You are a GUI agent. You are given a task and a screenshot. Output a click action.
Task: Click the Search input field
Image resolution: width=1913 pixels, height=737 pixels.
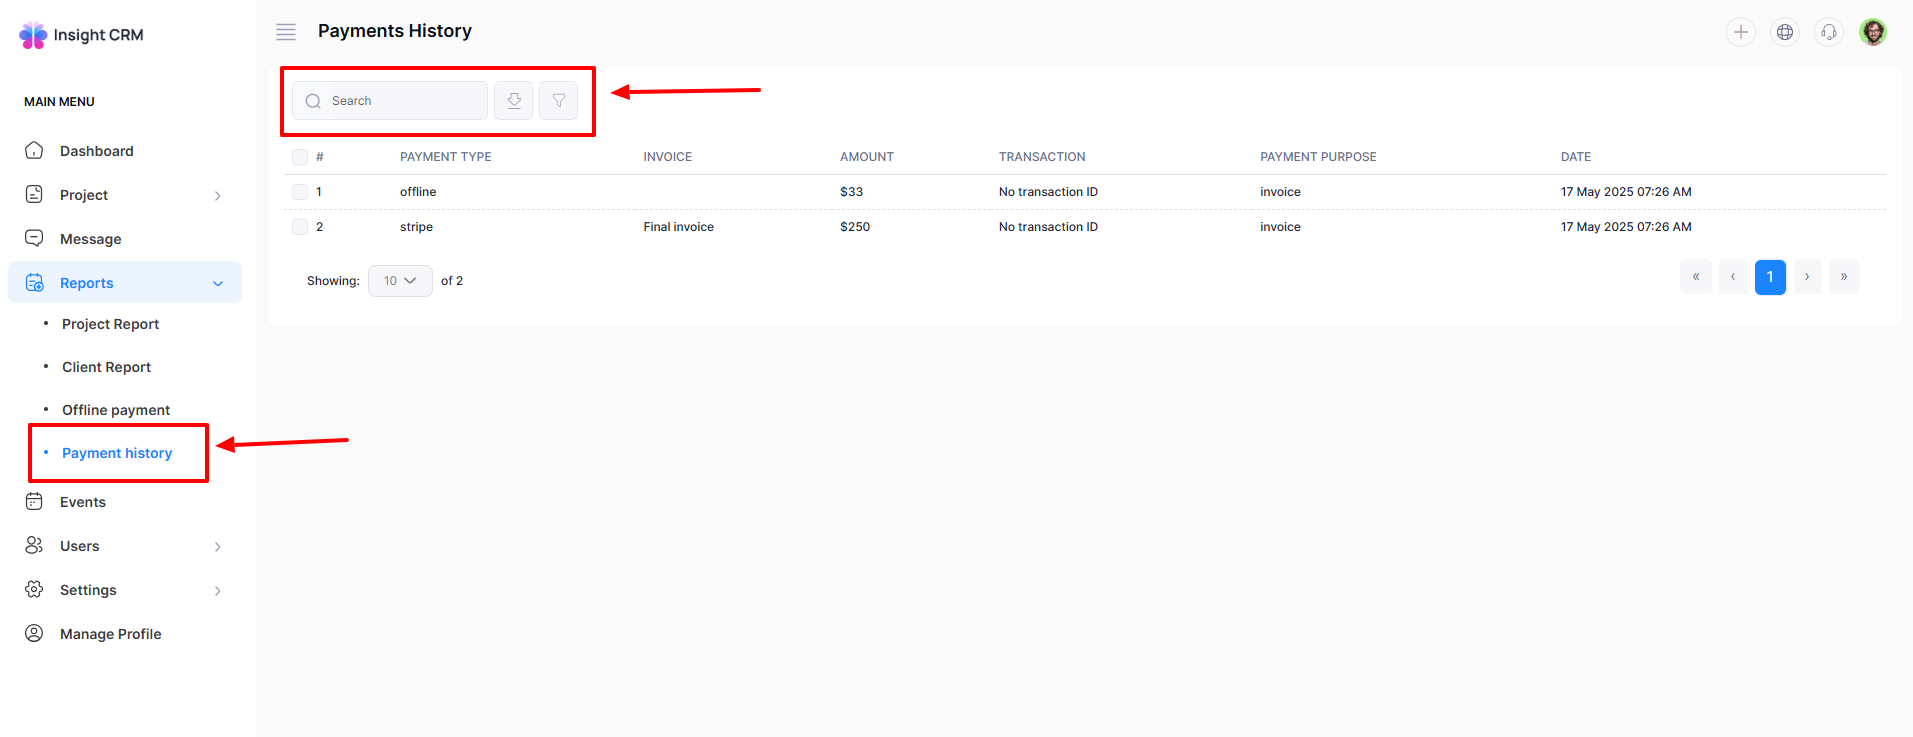(400, 101)
